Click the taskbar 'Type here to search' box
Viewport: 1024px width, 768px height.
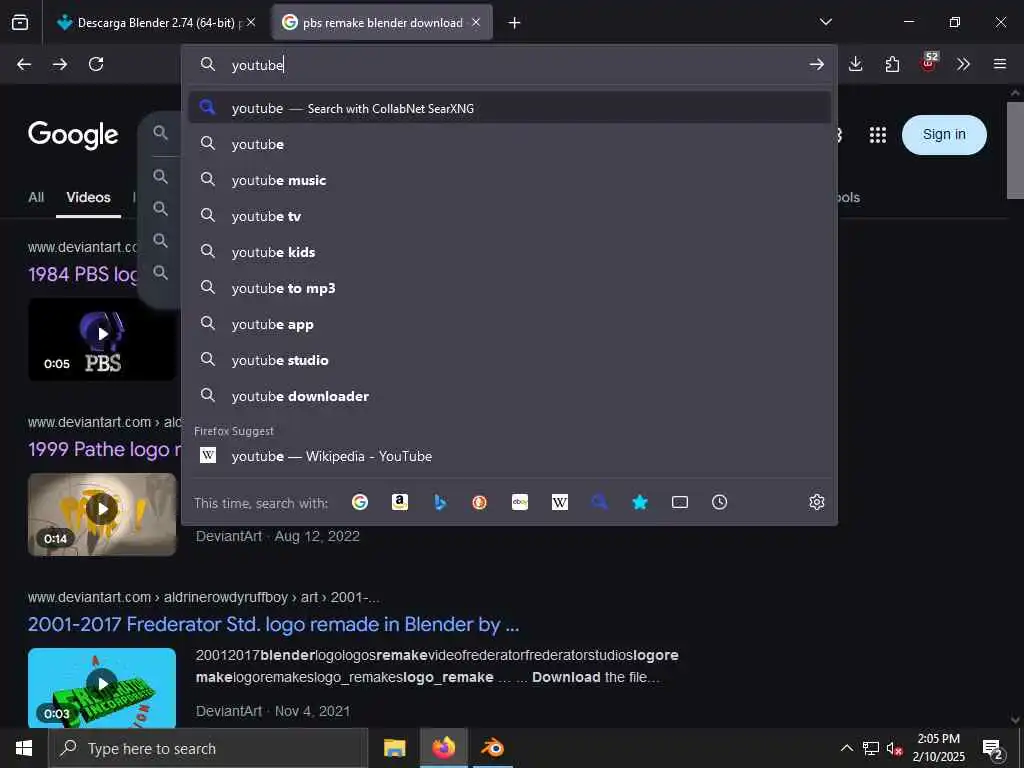[208, 748]
